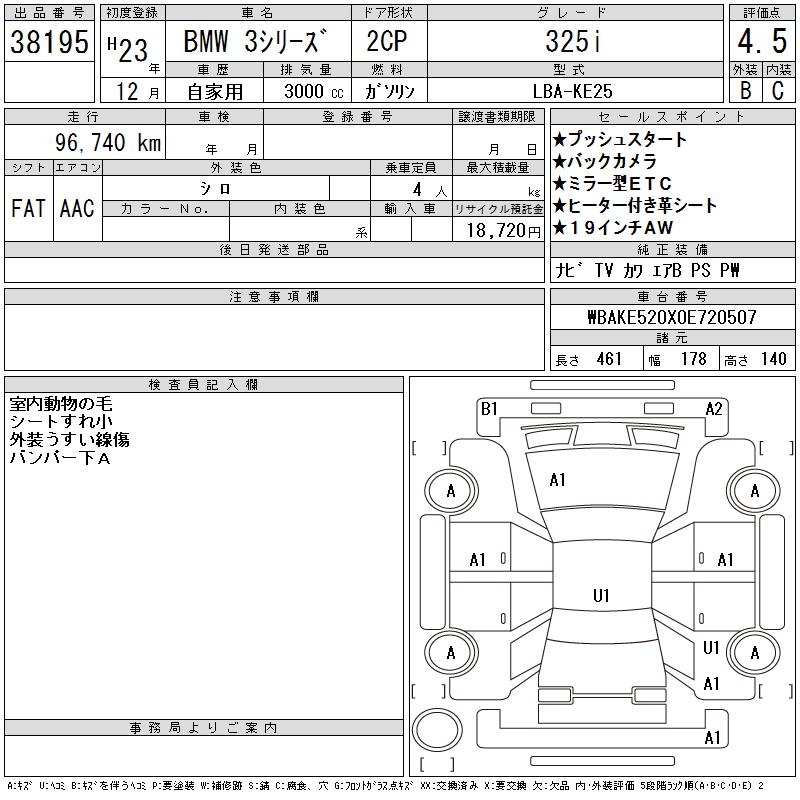Click the interior grade C cell
The width and height of the screenshot is (800, 800).
778,90
